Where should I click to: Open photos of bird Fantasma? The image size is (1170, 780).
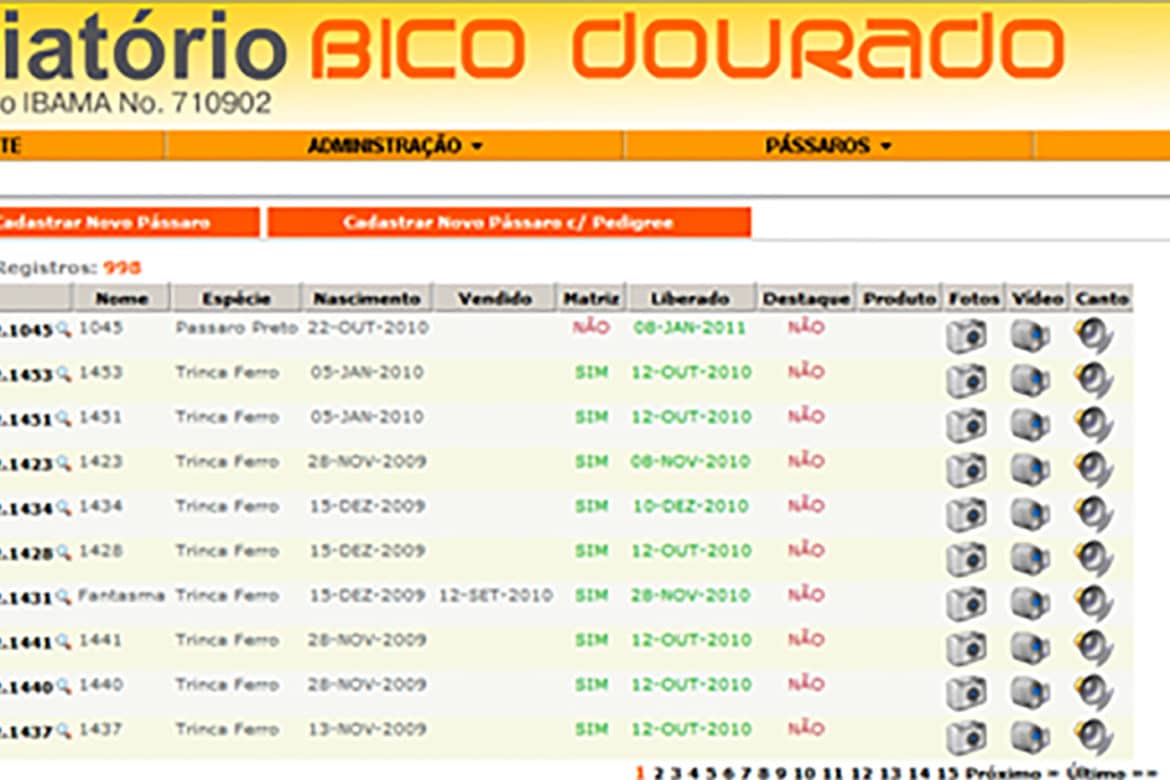pos(966,605)
